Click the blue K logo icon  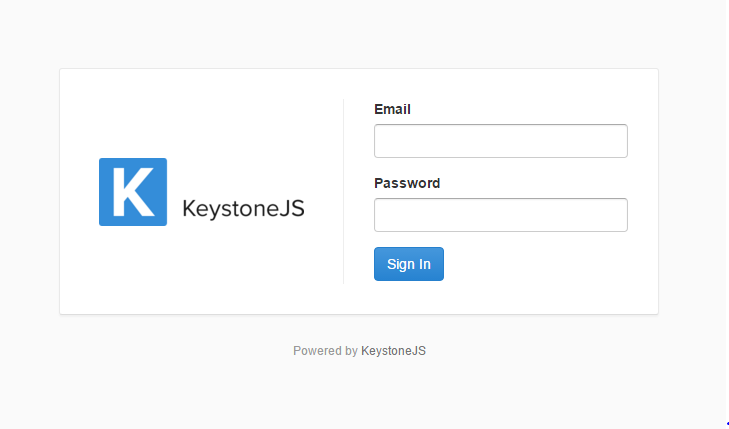coord(133,192)
